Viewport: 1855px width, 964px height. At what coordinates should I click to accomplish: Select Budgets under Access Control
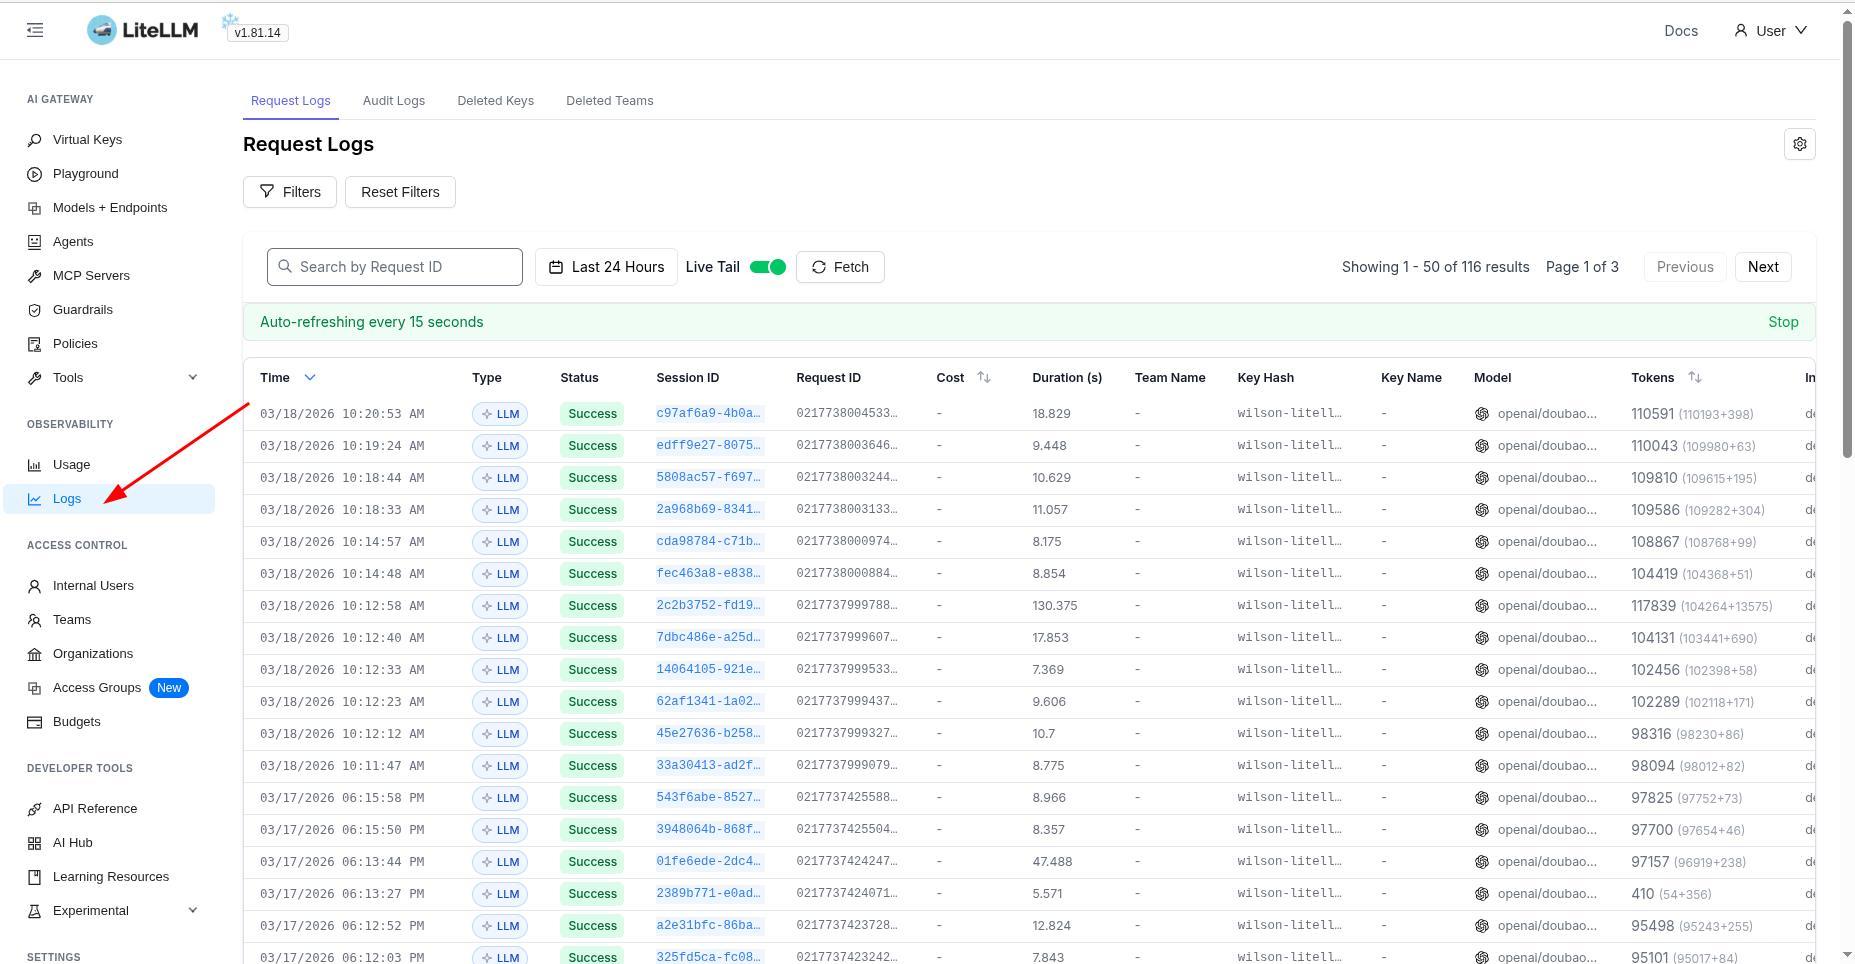click(77, 721)
